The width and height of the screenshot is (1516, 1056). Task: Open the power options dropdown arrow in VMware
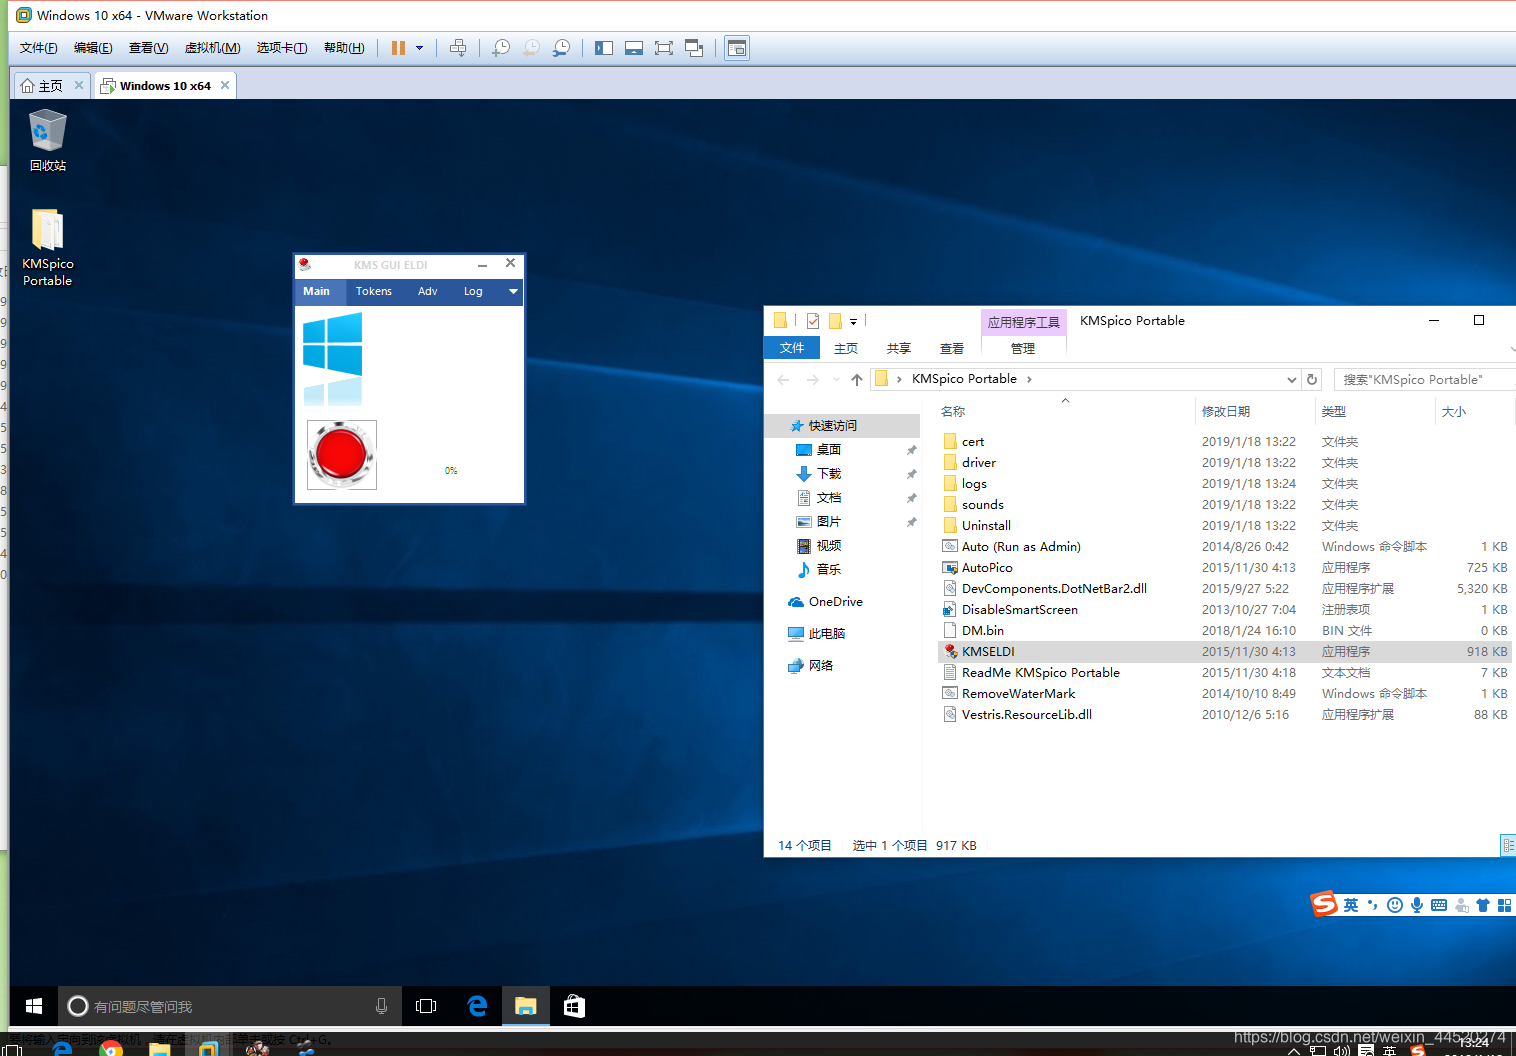coord(420,48)
